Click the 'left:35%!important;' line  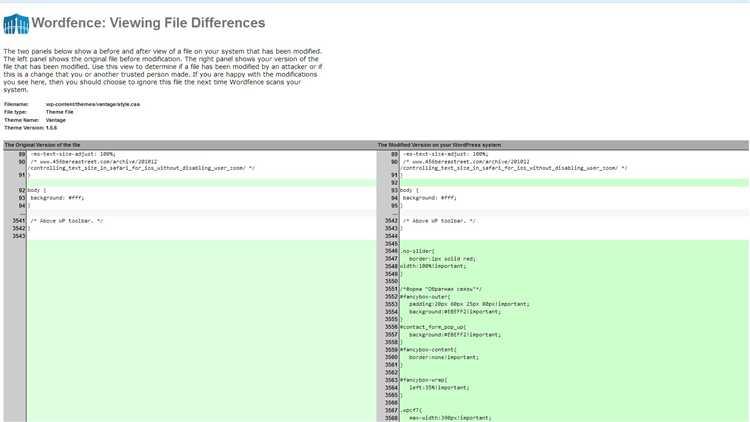[x=439, y=388]
